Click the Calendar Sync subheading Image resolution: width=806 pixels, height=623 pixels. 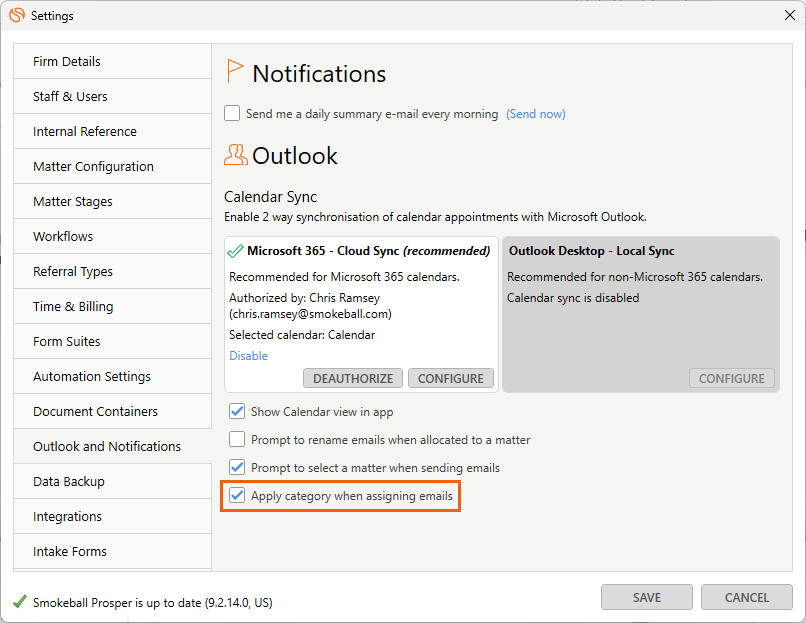tap(270, 197)
